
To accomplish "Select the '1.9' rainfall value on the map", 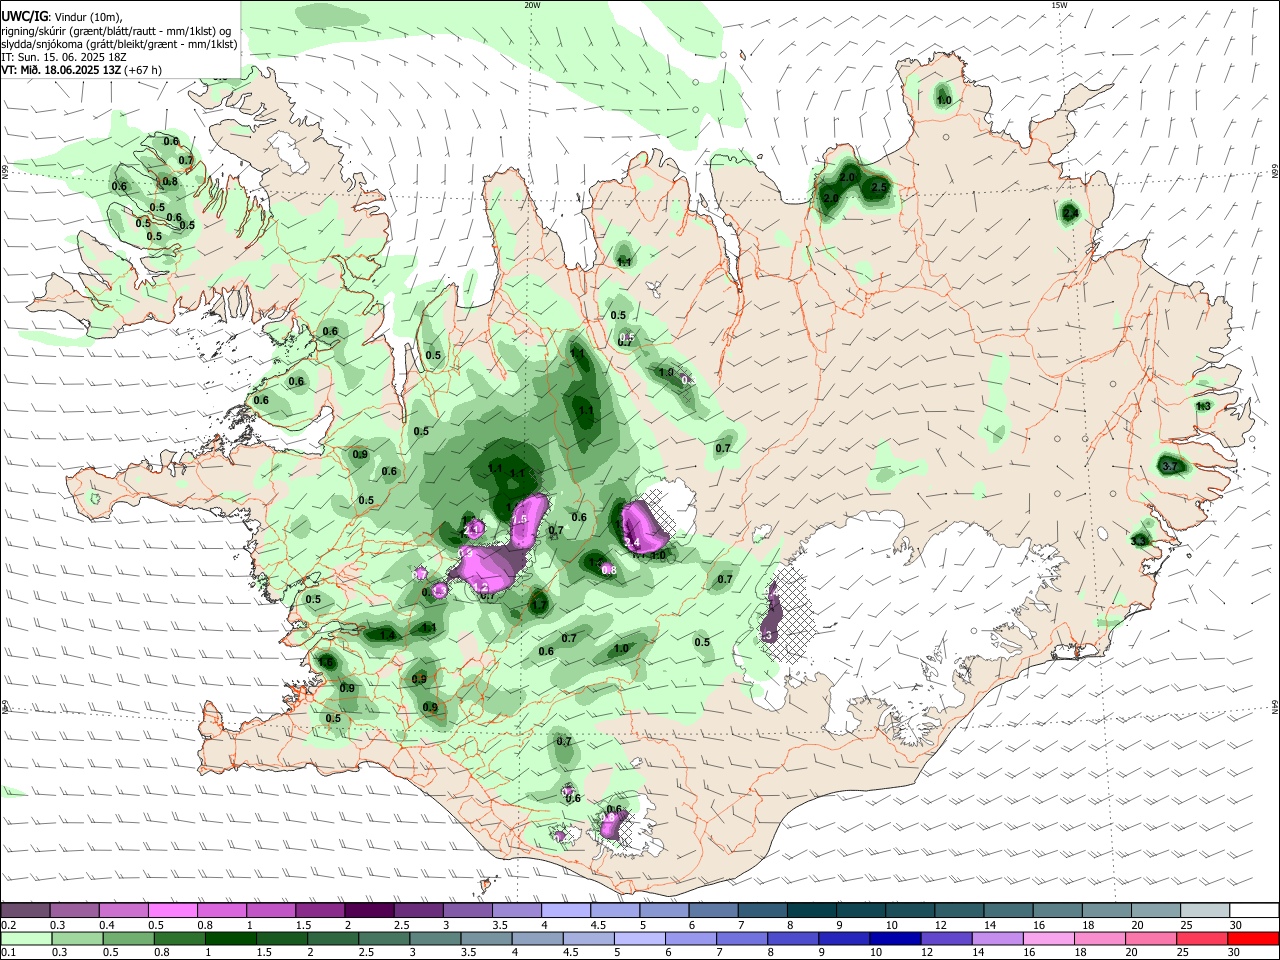I will pos(666,373).
